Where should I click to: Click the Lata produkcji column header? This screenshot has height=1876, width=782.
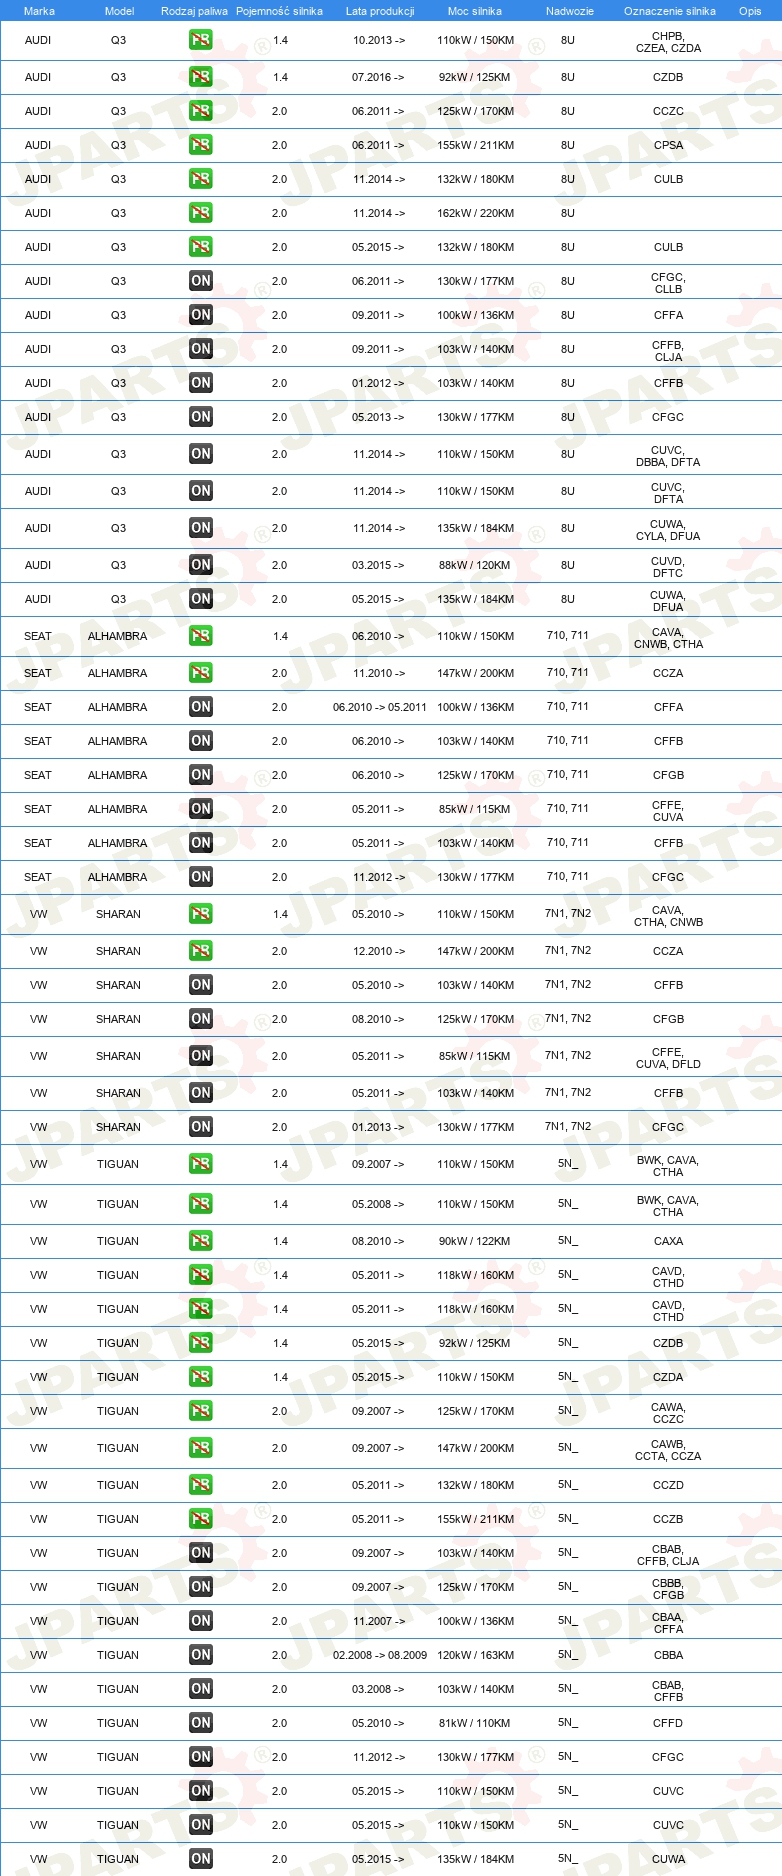380,11
